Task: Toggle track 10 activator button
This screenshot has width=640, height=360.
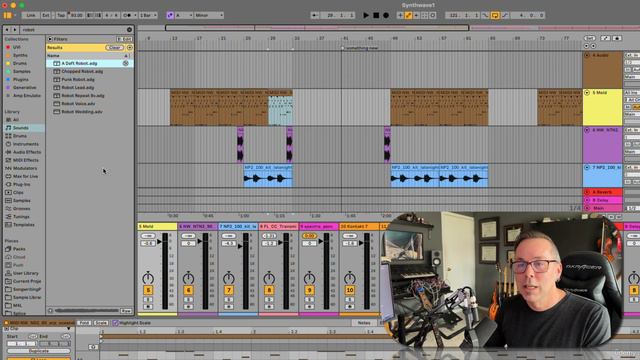Action: pos(350,290)
